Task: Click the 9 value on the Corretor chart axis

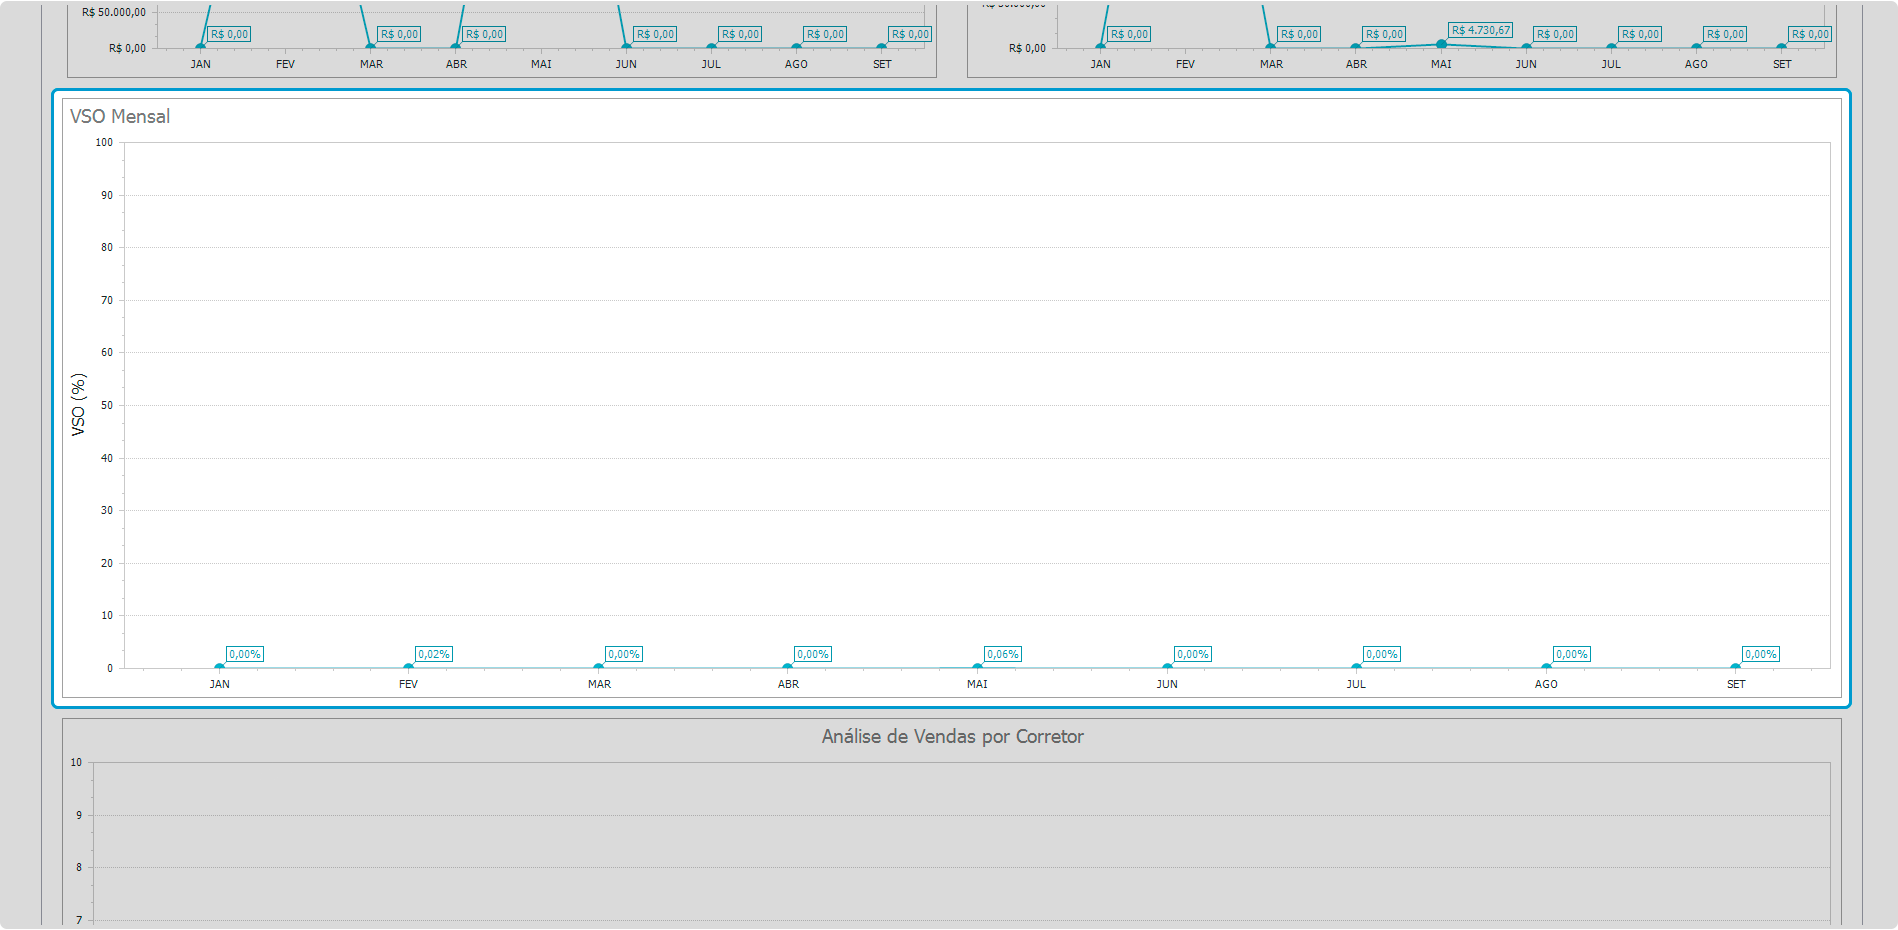Action: click(x=79, y=816)
